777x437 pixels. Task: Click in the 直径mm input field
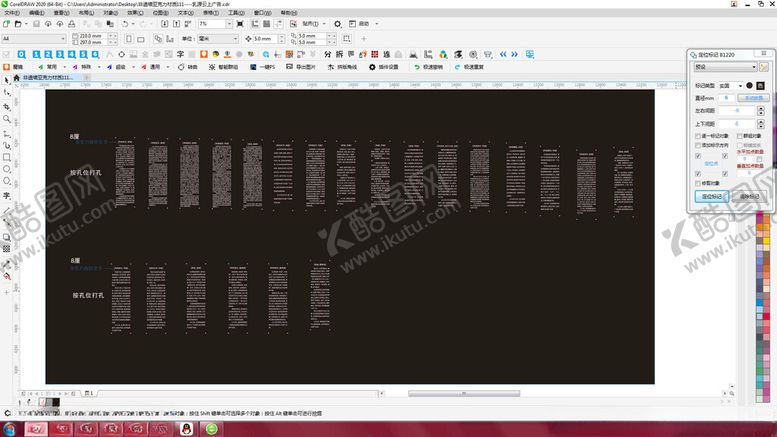click(x=726, y=98)
